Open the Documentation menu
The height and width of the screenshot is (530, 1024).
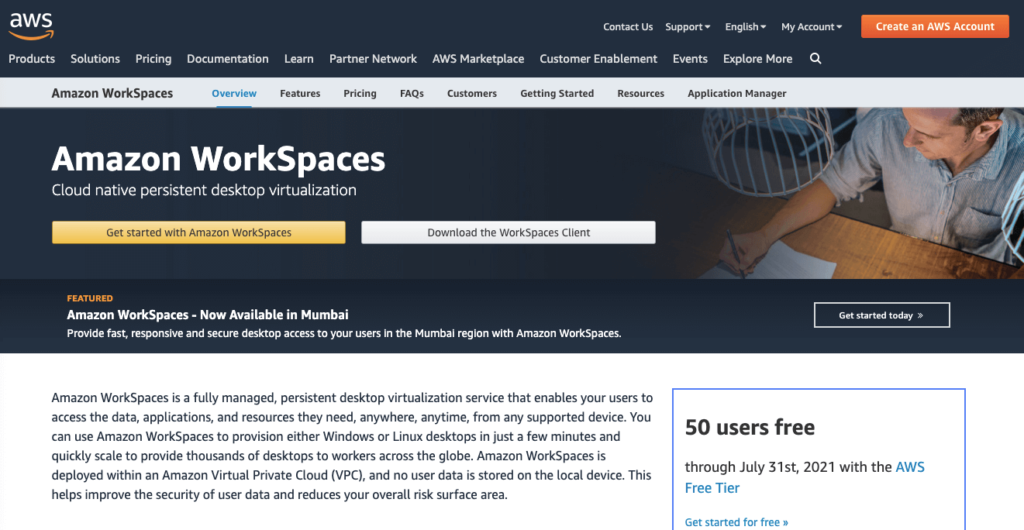coord(227,59)
